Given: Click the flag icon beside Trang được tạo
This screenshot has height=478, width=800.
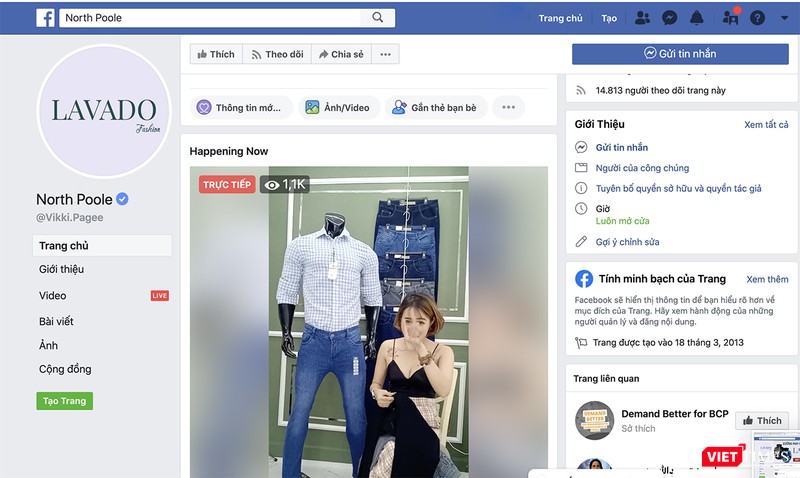Looking at the screenshot, I should (581, 342).
